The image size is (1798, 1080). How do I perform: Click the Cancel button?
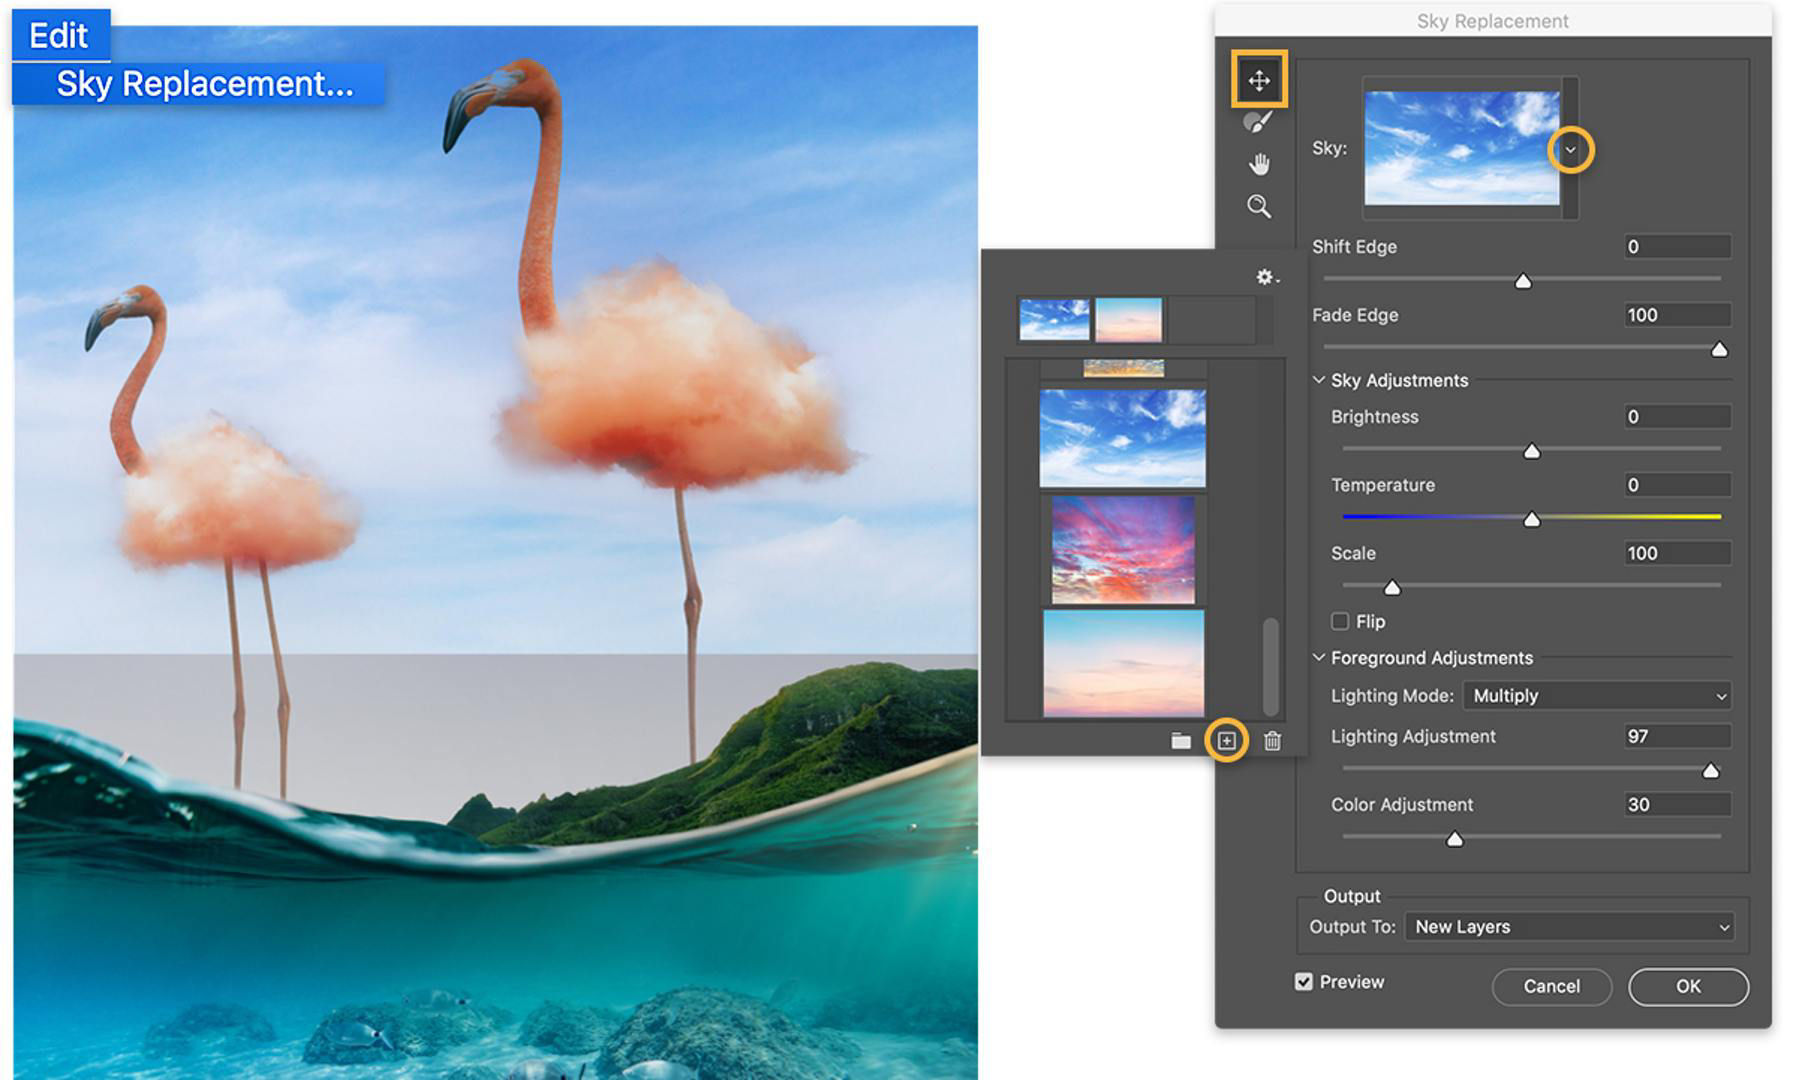(1551, 986)
